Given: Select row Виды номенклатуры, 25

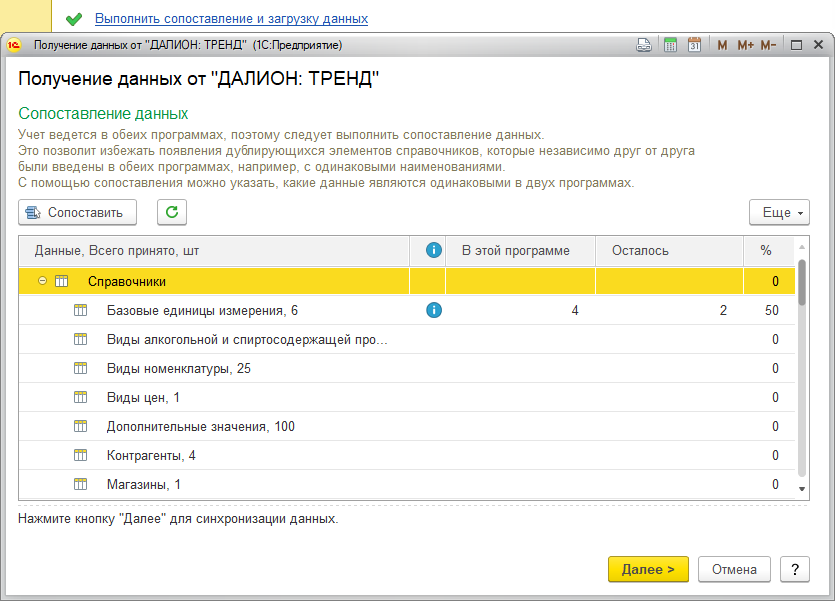Looking at the screenshot, I should tap(407, 368).
